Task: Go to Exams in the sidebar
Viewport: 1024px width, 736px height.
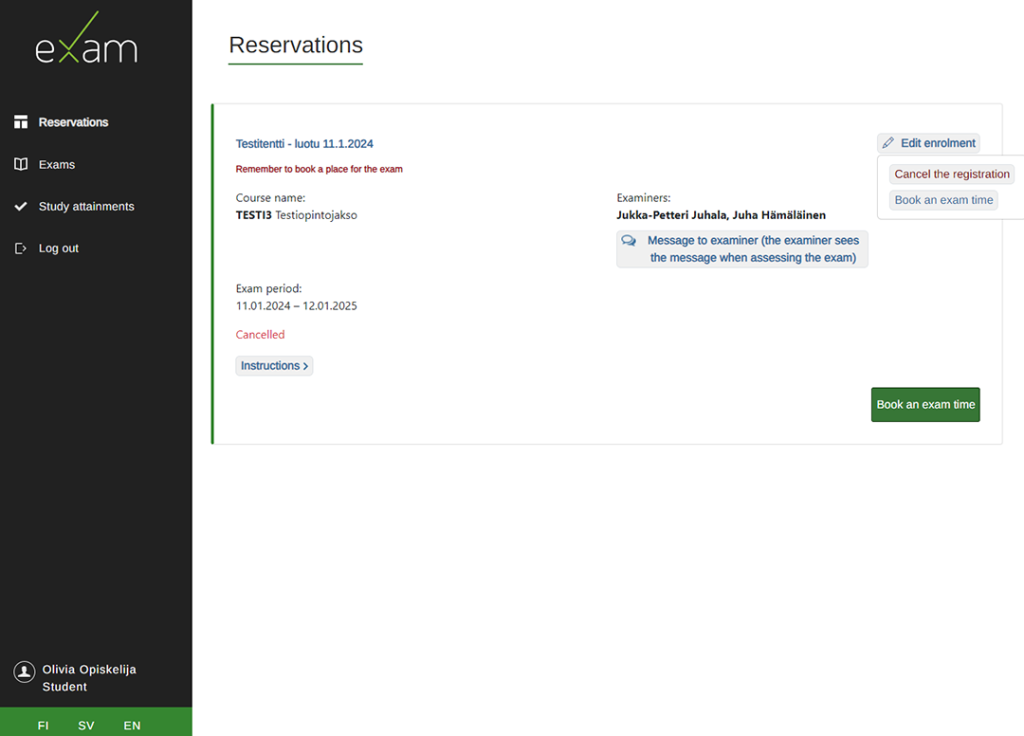Action: pos(57,165)
